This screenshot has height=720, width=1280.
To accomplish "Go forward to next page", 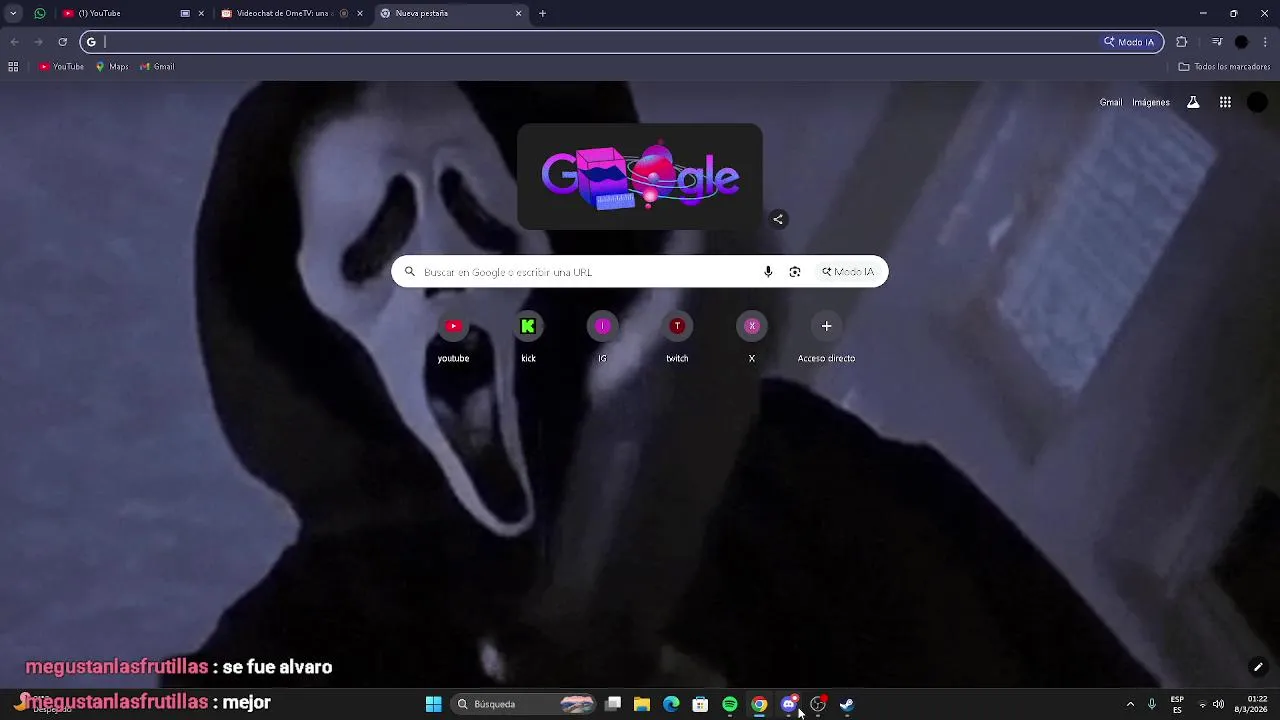I will (38, 42).
